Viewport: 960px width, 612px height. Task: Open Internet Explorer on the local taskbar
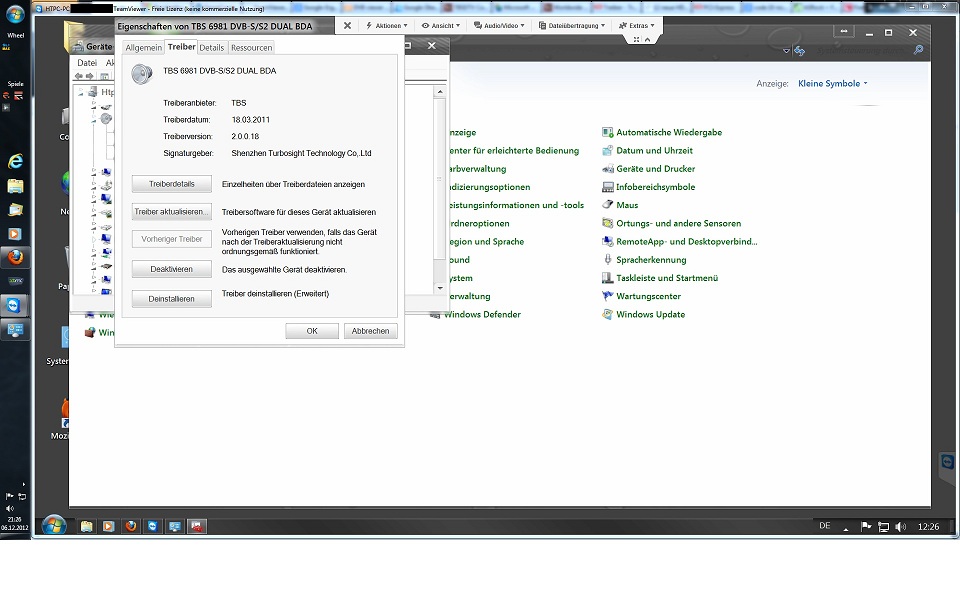click(x=15, y=161)
